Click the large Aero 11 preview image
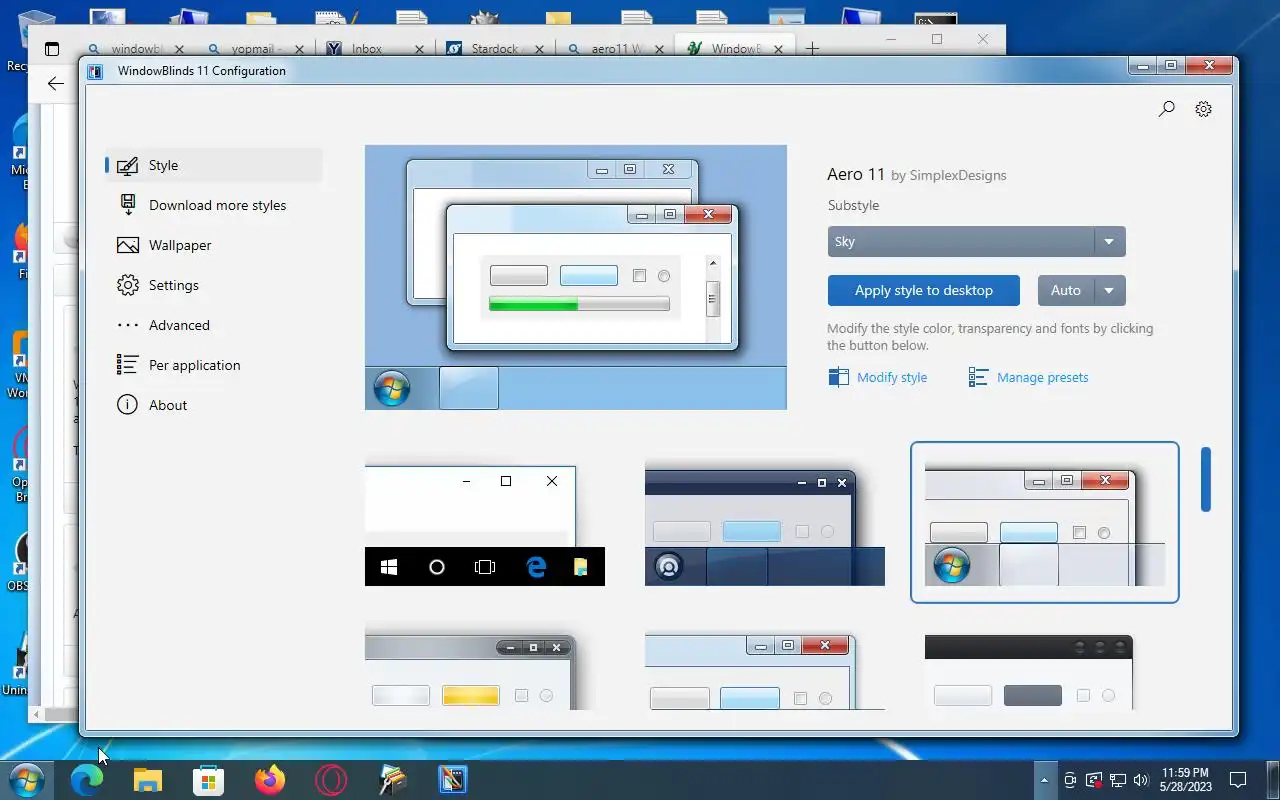1280x800 pixels. pyautogui.click(x=576, y=277)
